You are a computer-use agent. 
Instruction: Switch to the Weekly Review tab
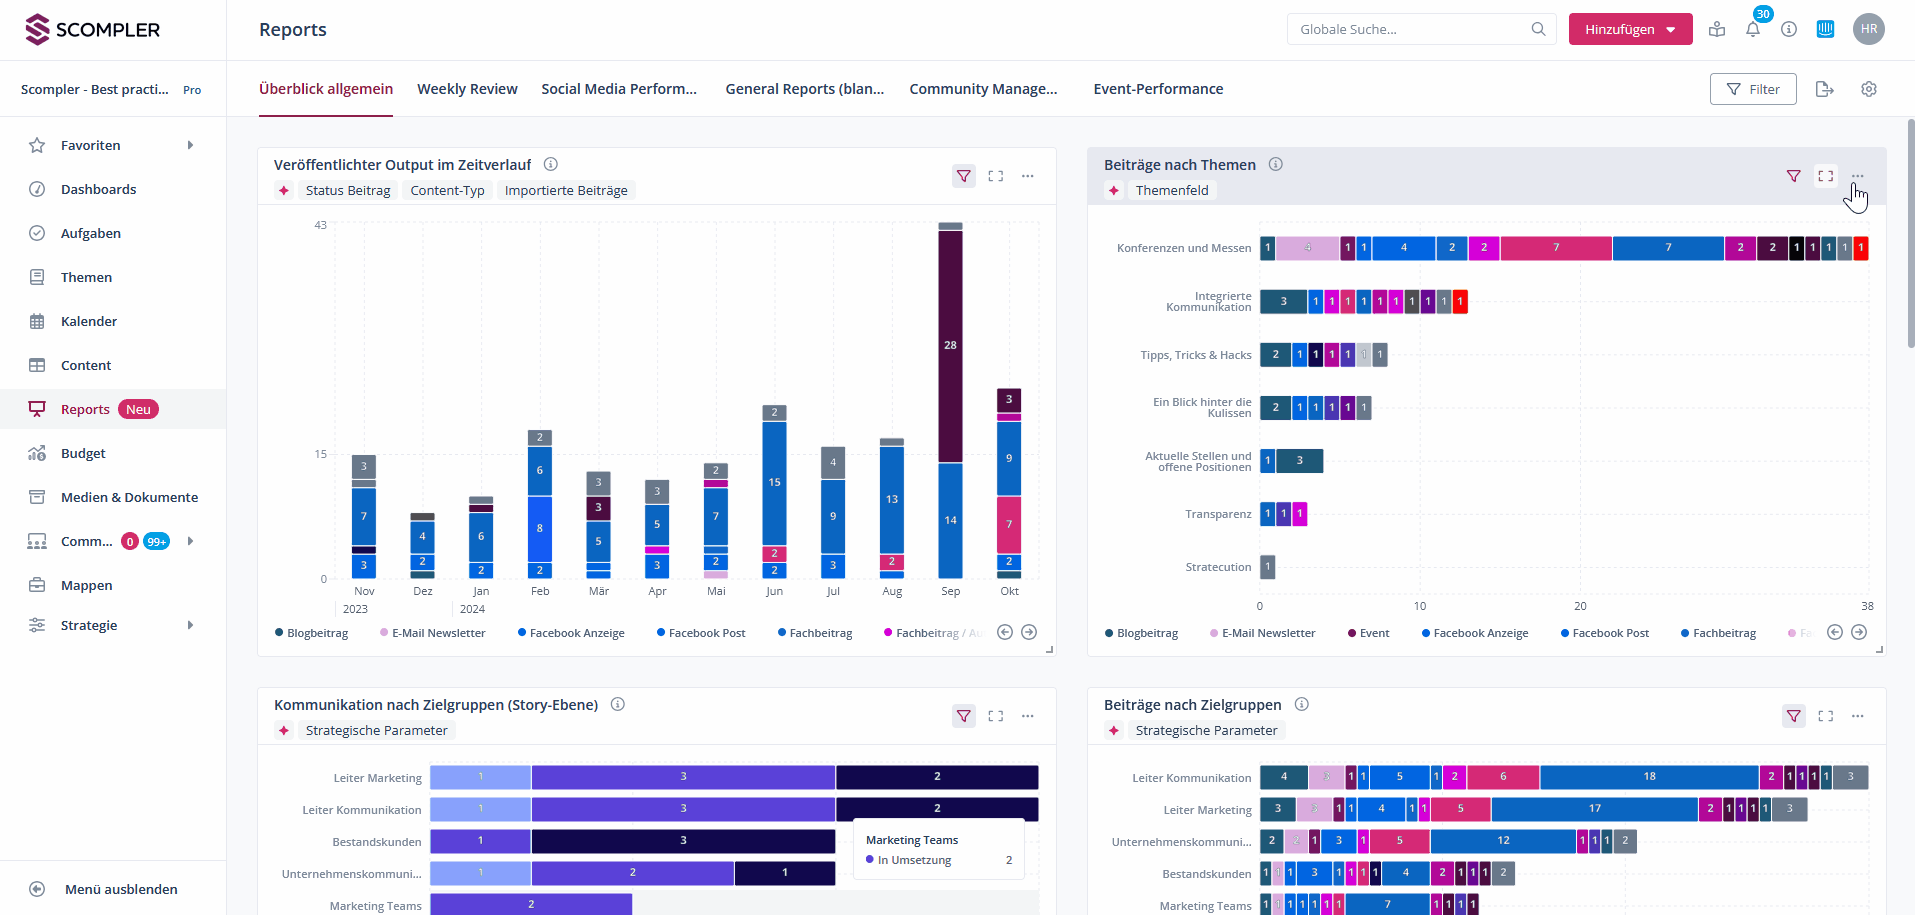point(467,89)
